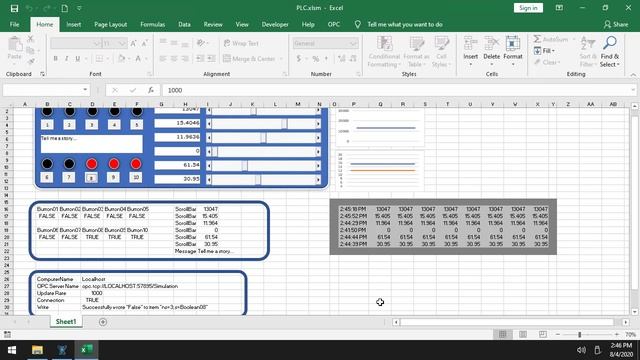This screenshot has width=640, height=360.
Task: Expand the Name Box dropdown
Action: (x=85, y=90)
